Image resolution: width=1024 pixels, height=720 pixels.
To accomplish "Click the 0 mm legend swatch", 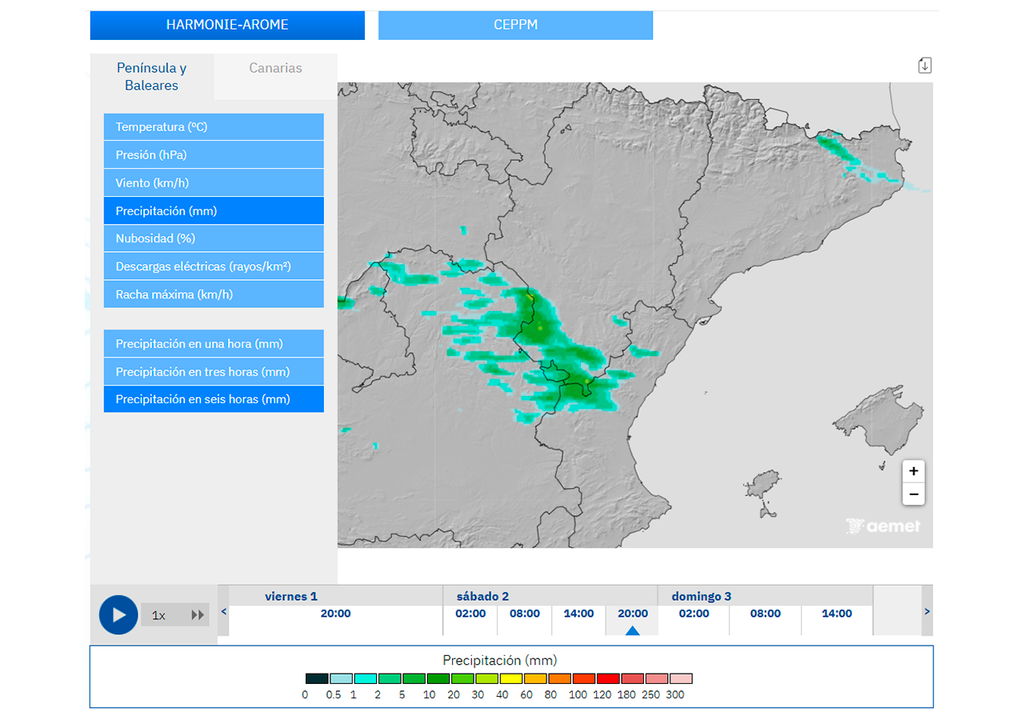I will (317, 679).
